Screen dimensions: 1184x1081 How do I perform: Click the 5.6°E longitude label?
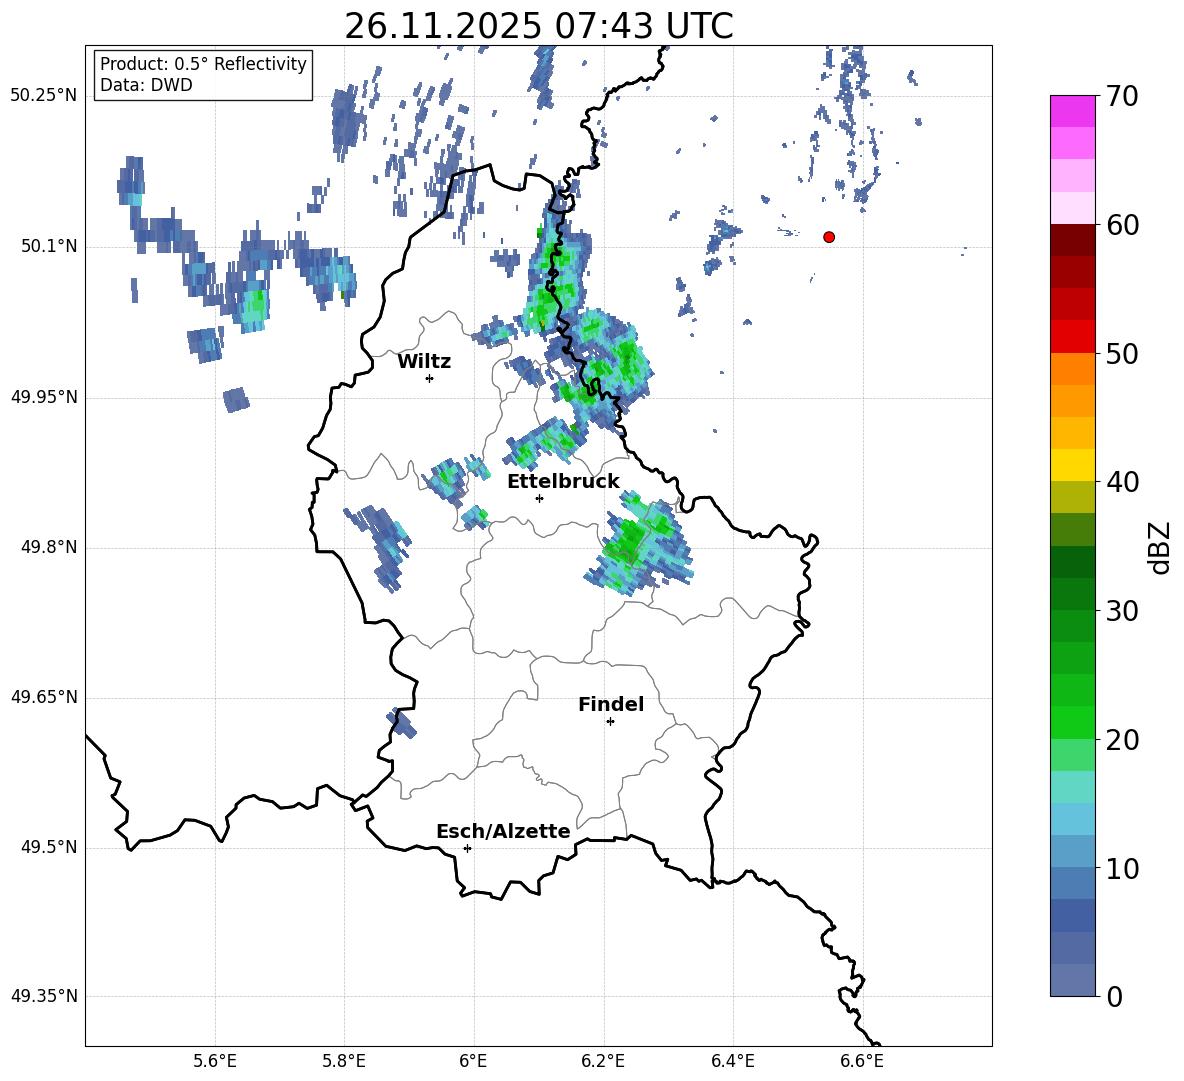coord(215,1061)
